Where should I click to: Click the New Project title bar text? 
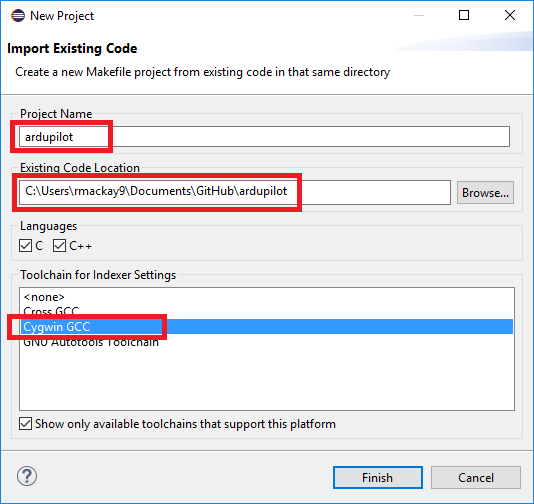(62, 16)
